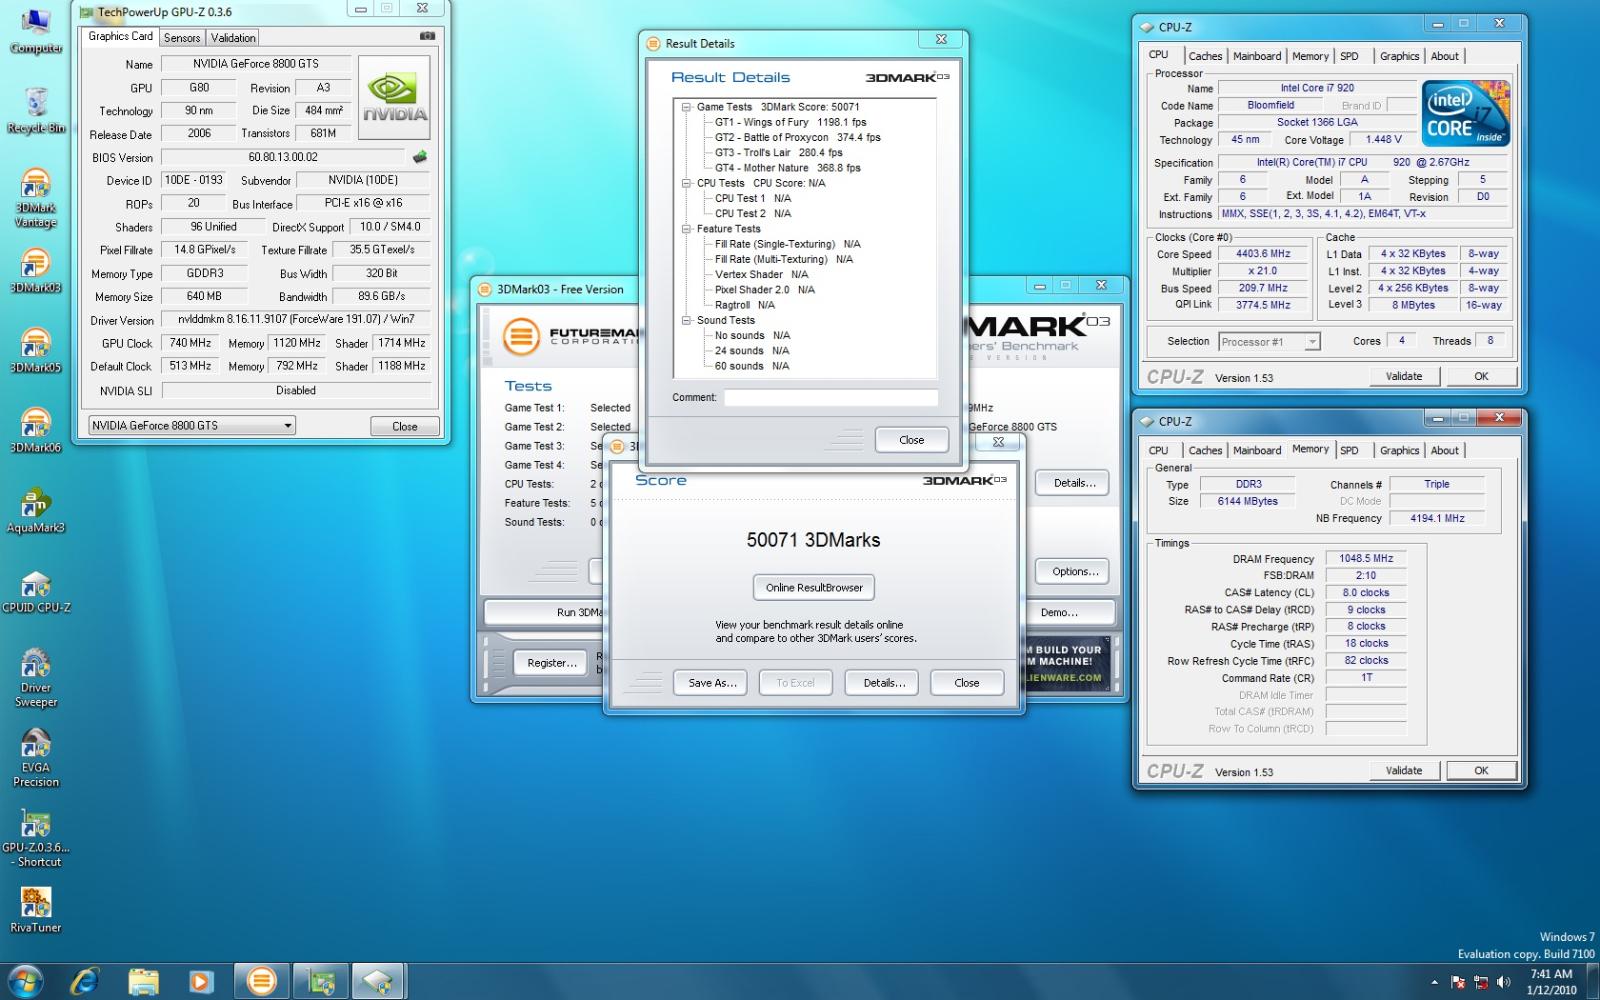Click the NVIDIA logo in GPU-Z
The image size is (1600, 1000).
click(394, 97)
